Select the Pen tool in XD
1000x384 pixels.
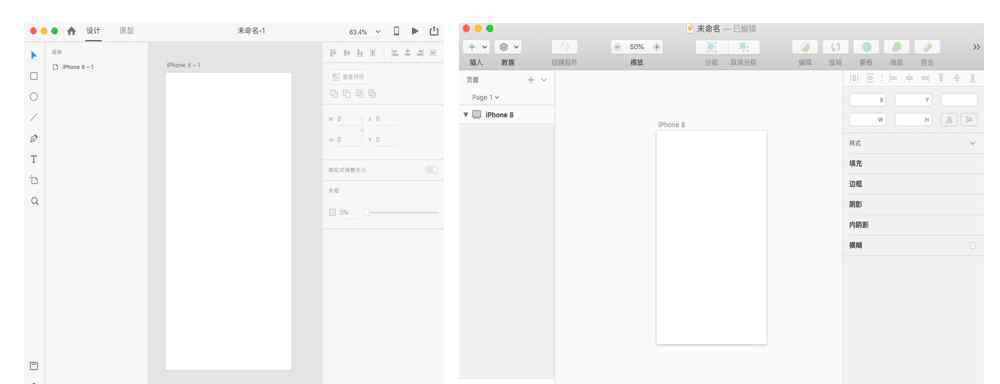34,138
